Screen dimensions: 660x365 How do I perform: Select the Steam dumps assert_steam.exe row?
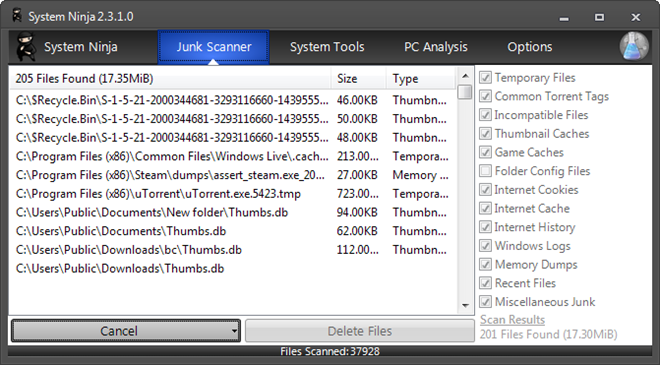pyautogui.click(x=233, y=175)
